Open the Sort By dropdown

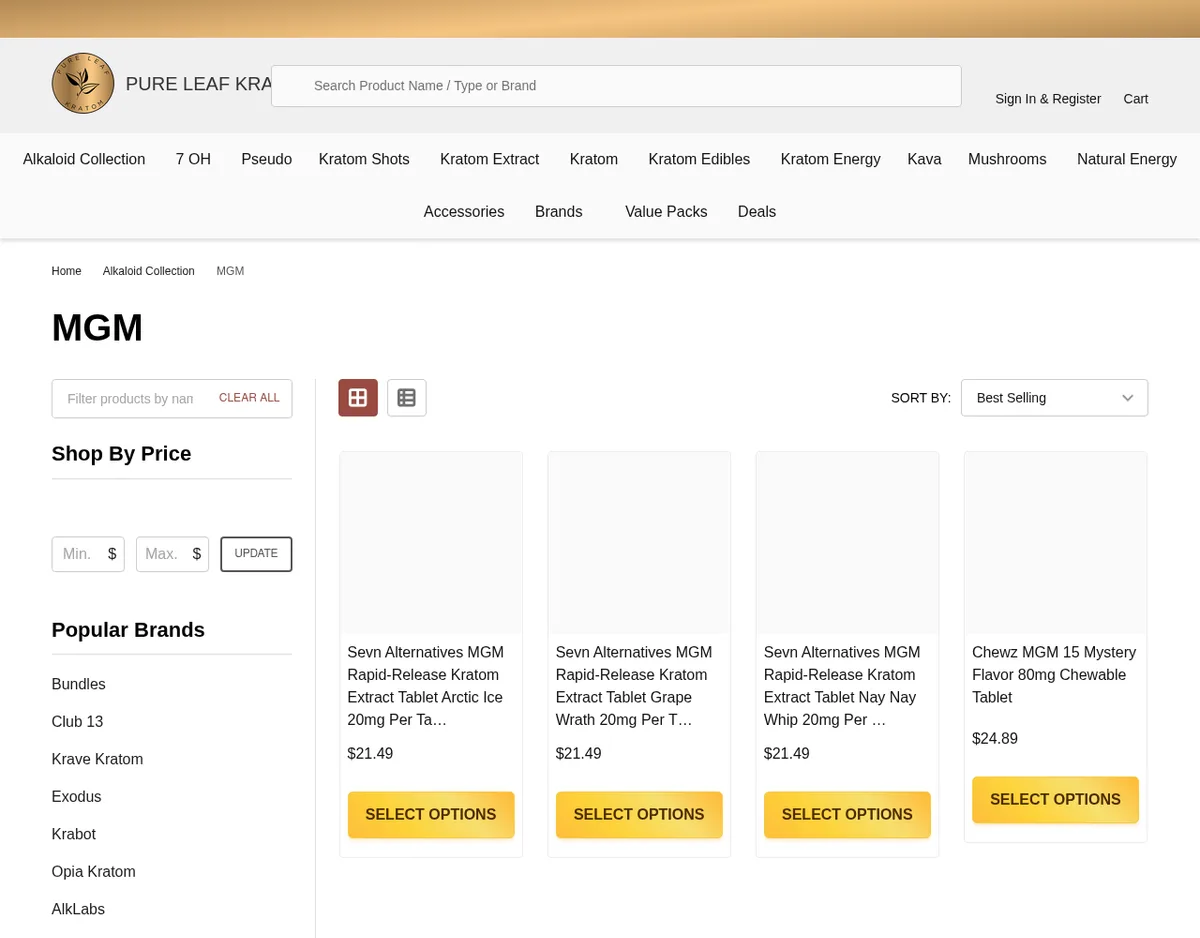tap(1054, 398)
